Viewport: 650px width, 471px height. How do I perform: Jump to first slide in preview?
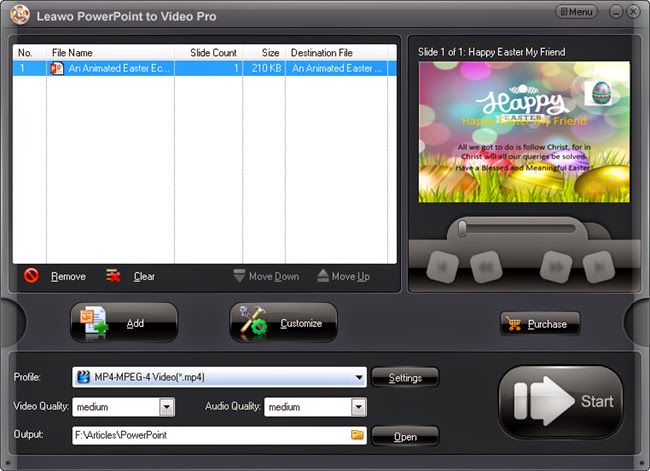(x=442, y=267)
